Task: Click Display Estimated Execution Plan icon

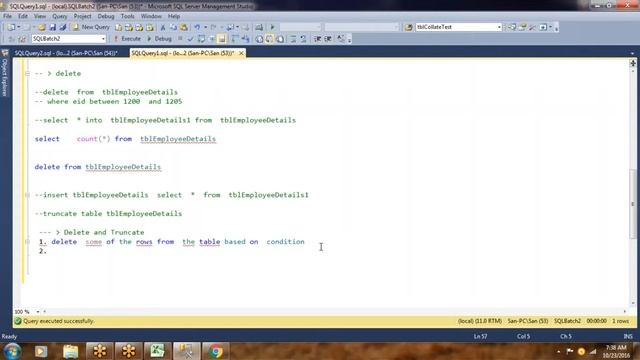Action: click(x=201, y=39)
